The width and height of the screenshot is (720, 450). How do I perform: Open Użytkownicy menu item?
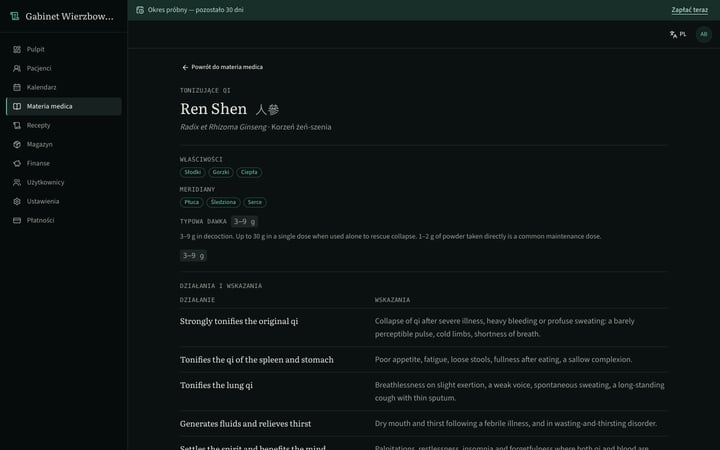64,182
